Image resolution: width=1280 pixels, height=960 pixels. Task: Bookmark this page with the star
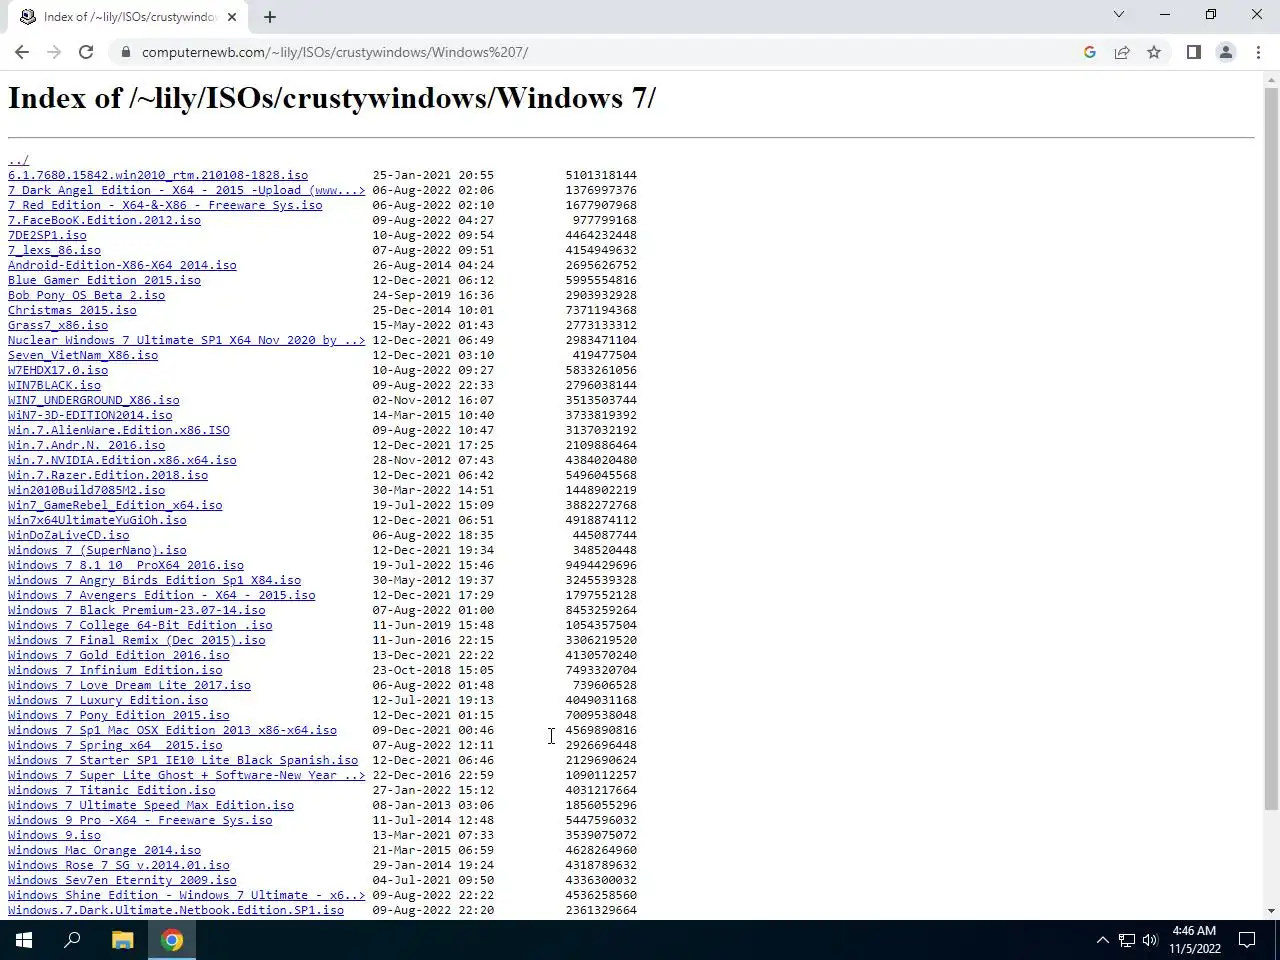(x=1154, y=52)
